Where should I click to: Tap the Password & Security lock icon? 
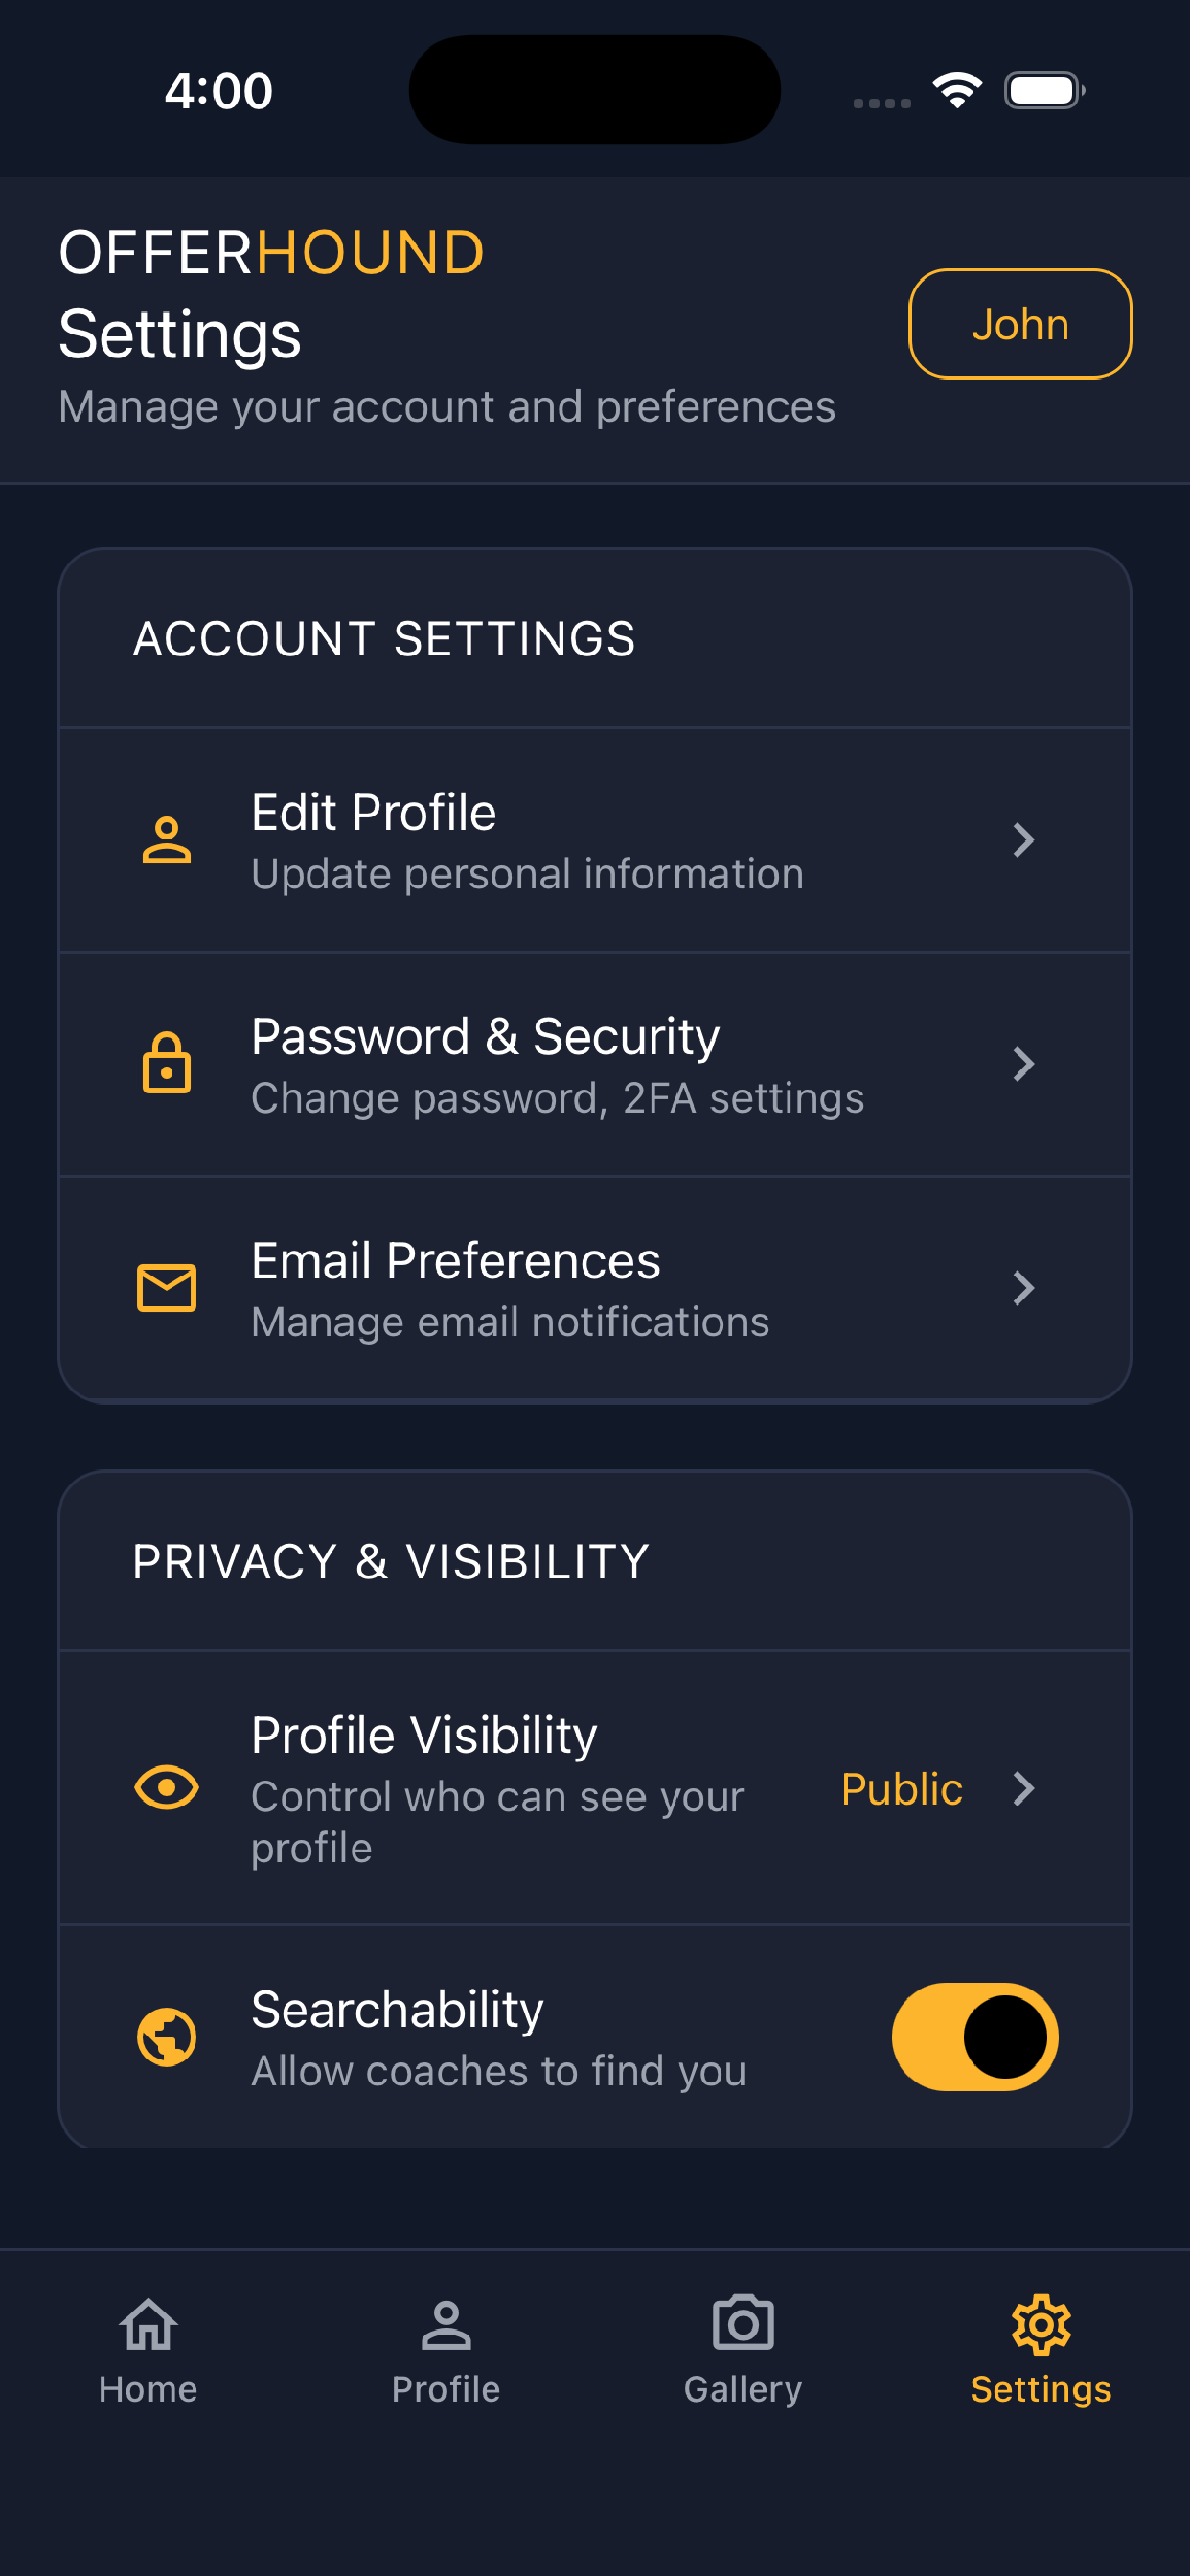[166, 1063]
